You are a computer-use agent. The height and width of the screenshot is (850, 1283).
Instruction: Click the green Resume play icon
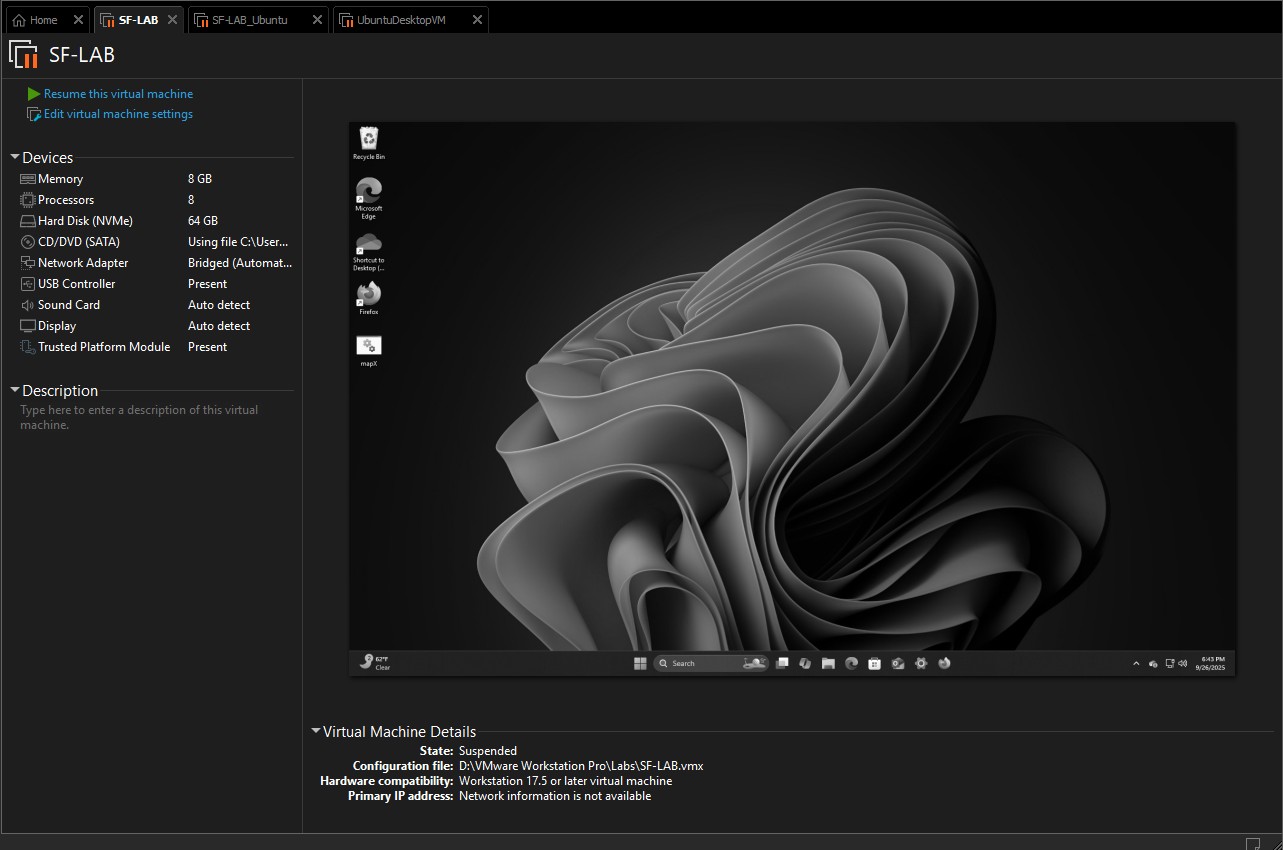34,94
